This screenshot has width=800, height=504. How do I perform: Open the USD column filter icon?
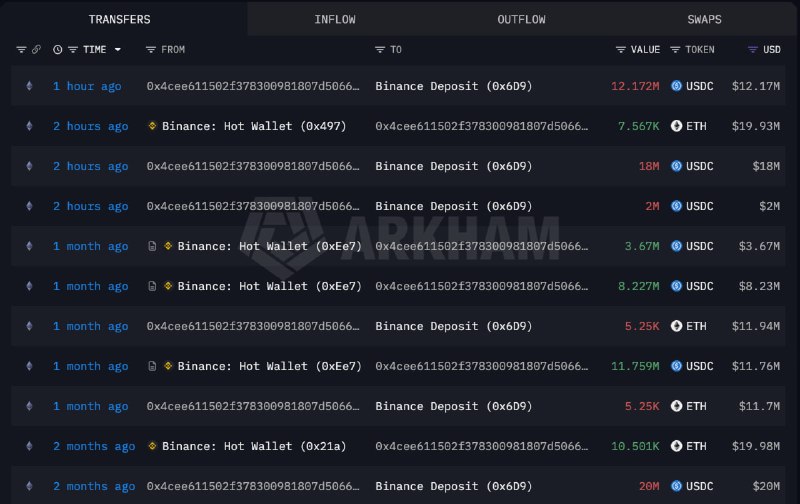click(x=753, y=49)
